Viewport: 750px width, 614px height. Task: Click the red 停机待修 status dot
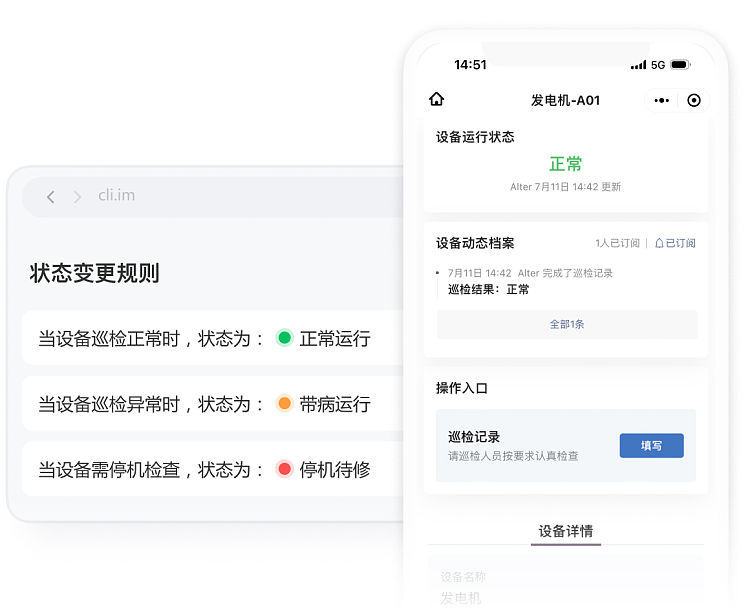[x=284, y=469]
